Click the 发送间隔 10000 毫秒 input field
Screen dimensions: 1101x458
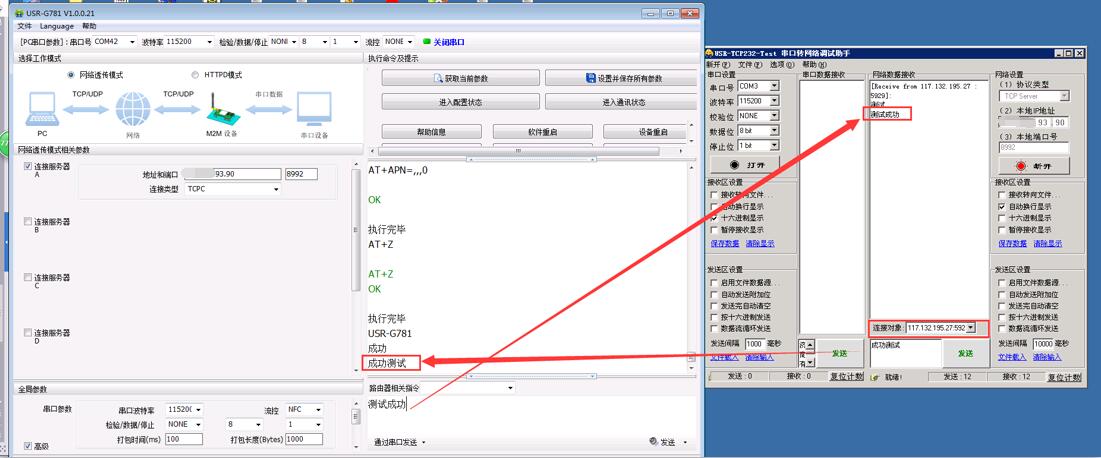pos(1044,344)
